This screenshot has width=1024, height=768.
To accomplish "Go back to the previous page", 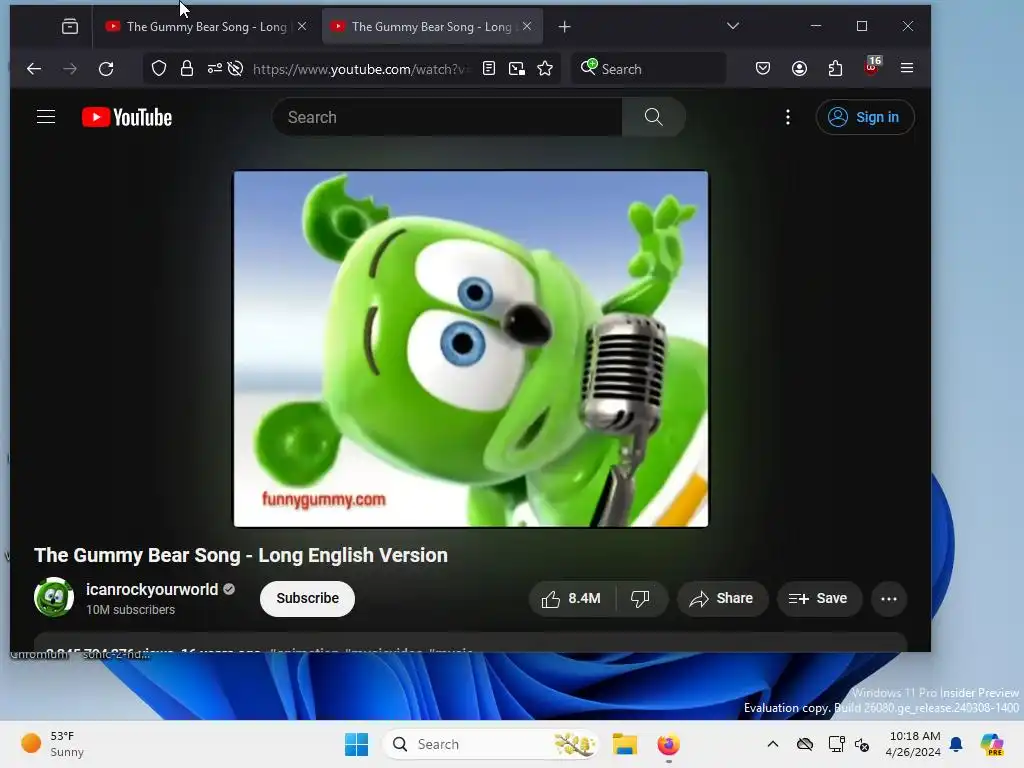I will click(x=34, y=69).
